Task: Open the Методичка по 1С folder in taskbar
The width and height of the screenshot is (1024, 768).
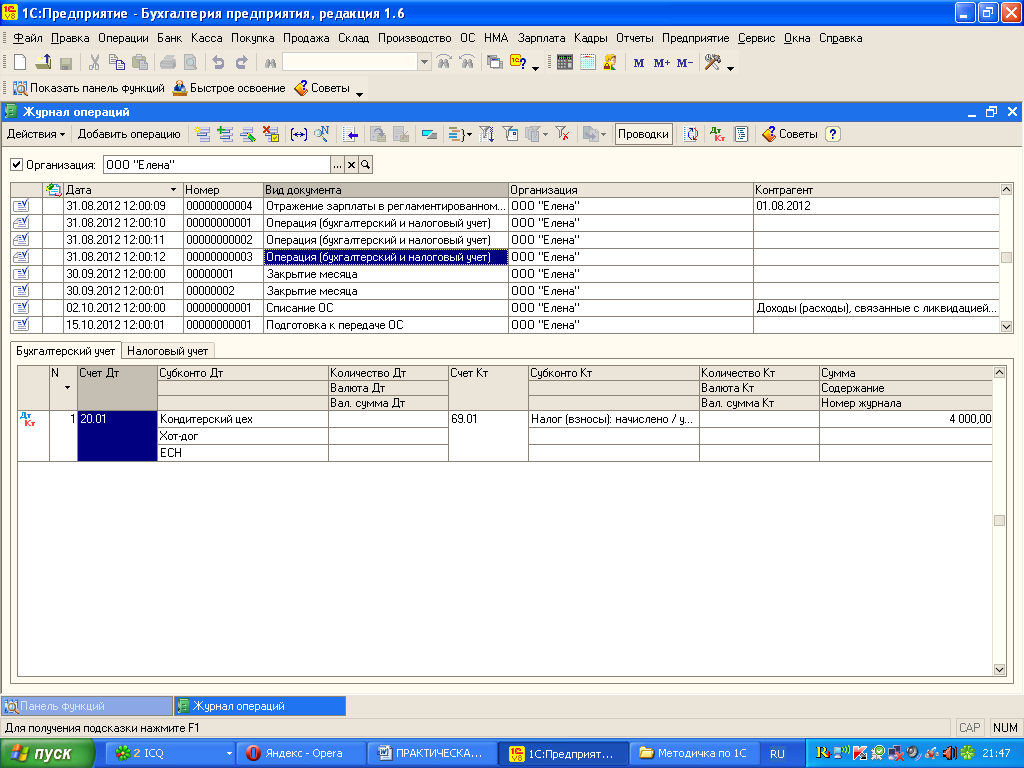Action: (694, 754)
